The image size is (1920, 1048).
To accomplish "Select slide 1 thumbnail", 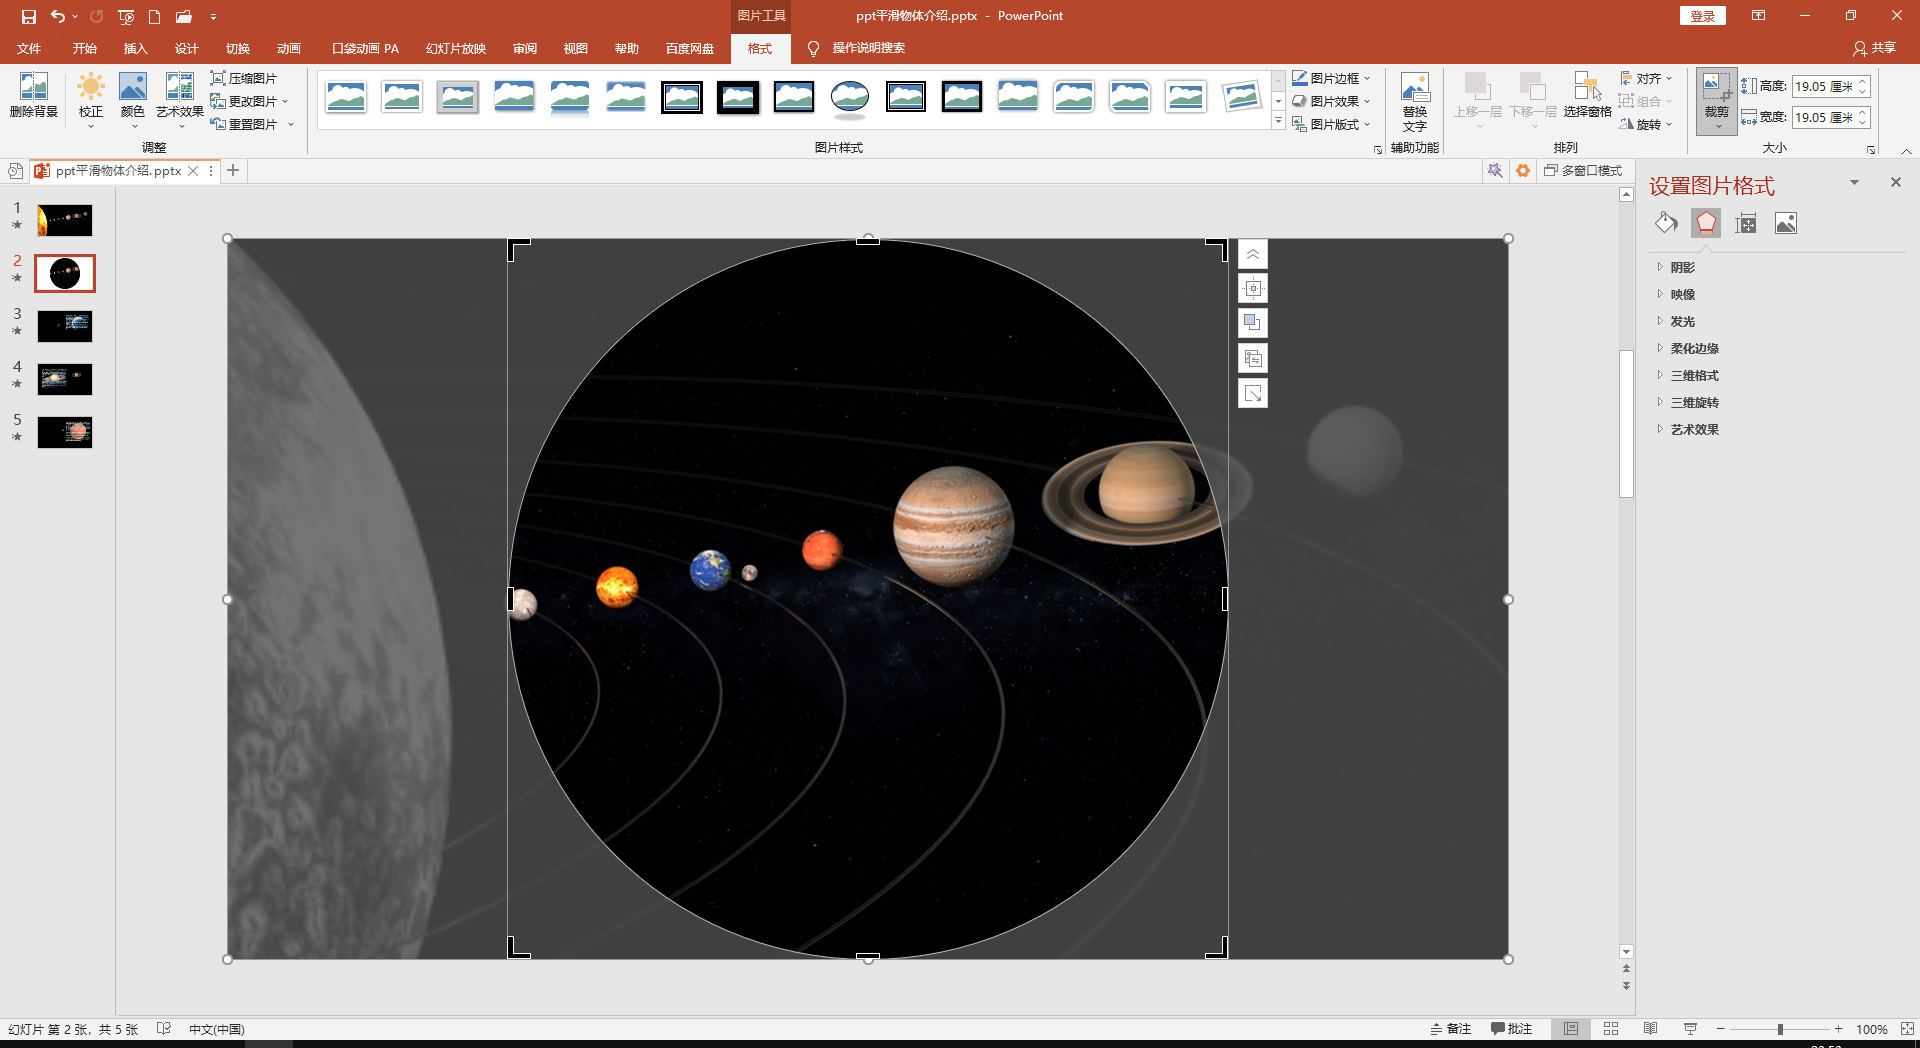I will (x=65, y=220).
